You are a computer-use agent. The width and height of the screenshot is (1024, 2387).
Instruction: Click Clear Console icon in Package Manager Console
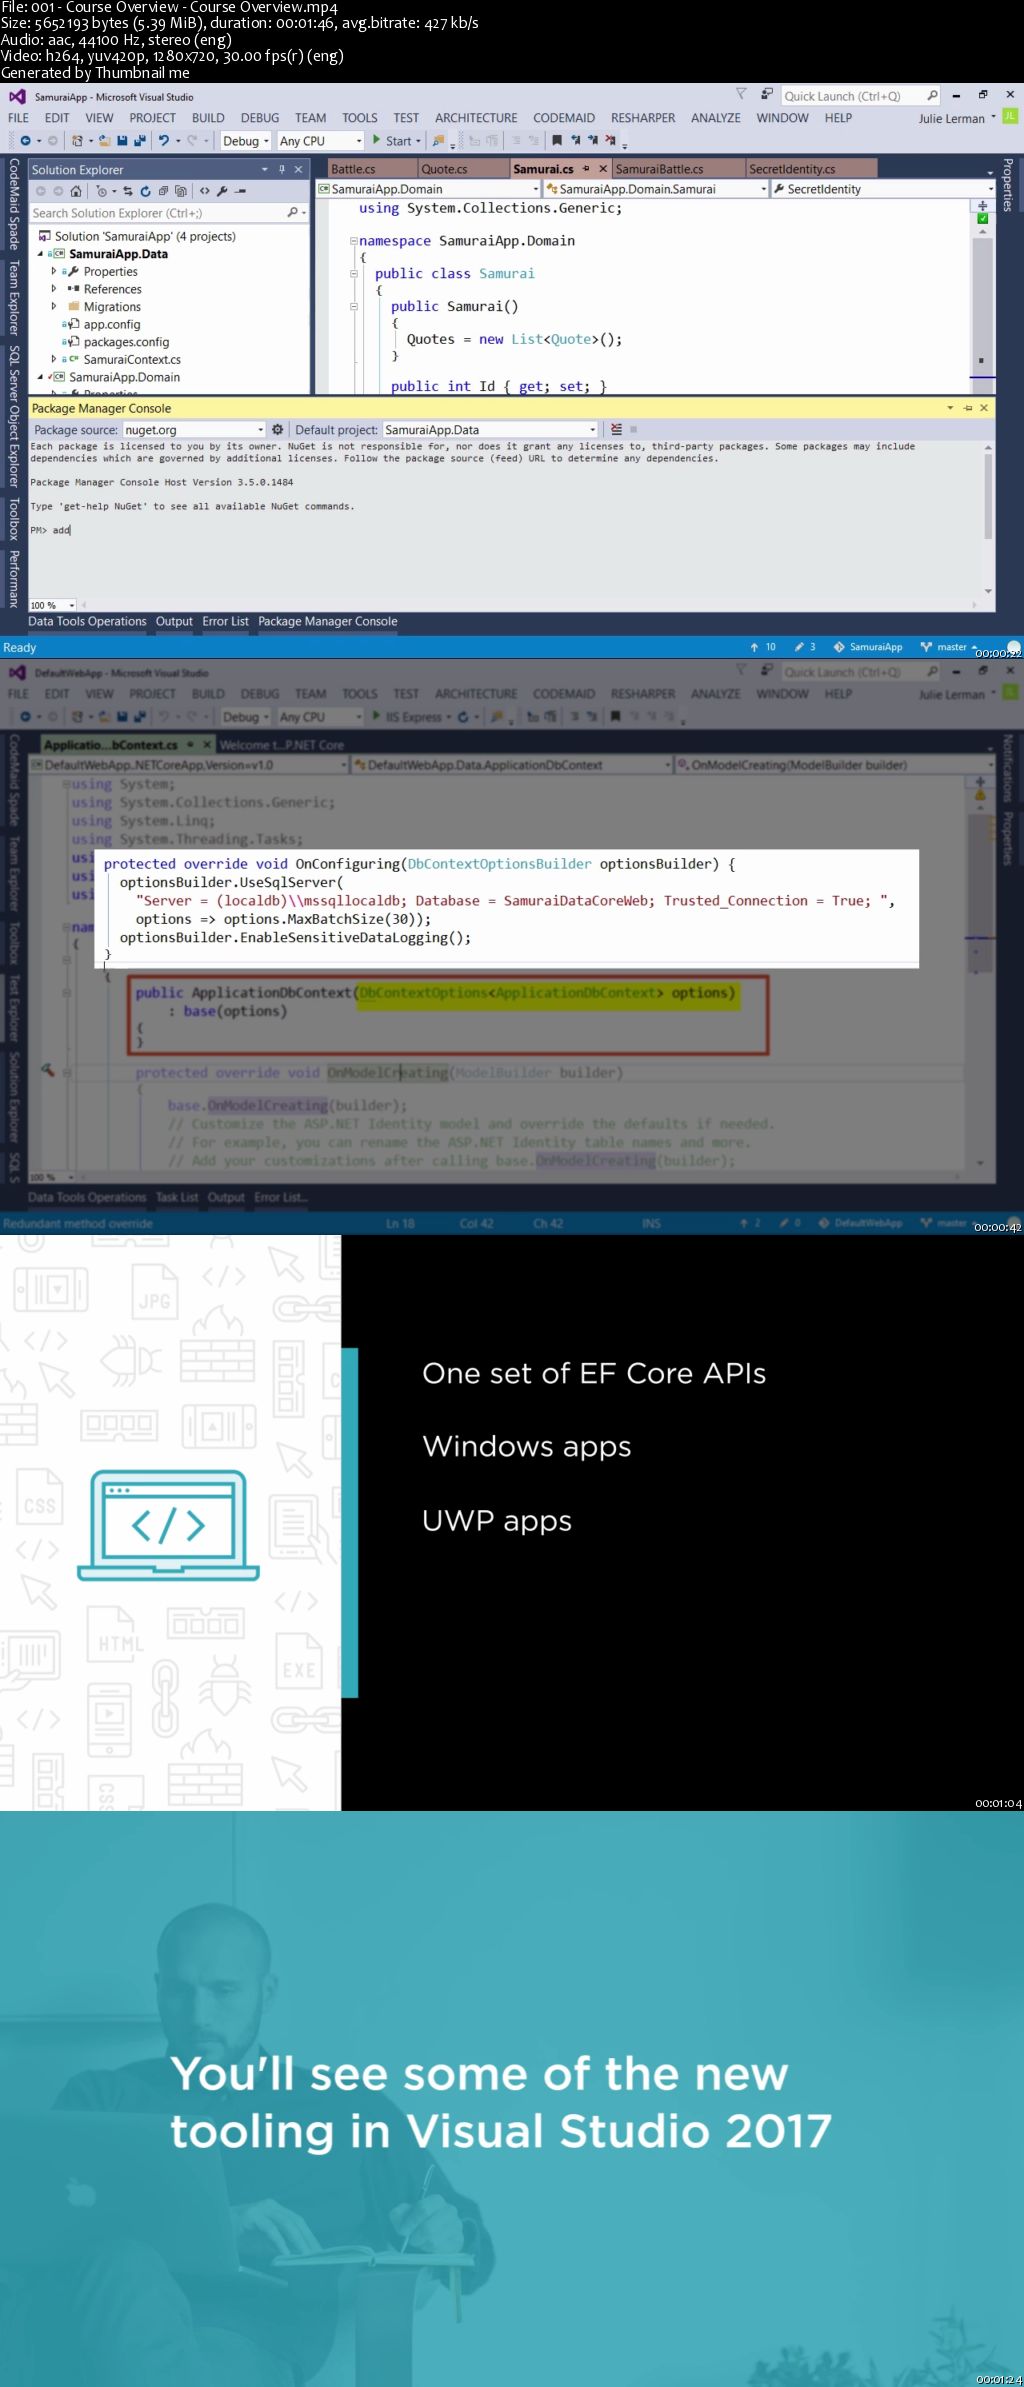point(616,429)
